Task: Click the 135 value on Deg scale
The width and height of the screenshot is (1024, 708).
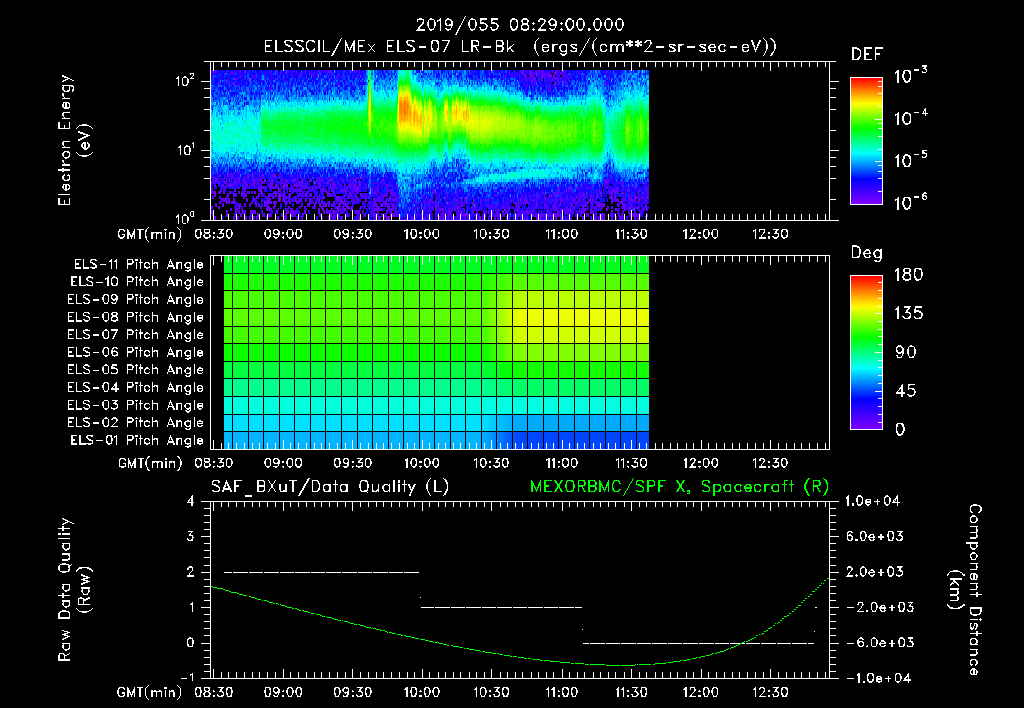Action: (908, 314)
